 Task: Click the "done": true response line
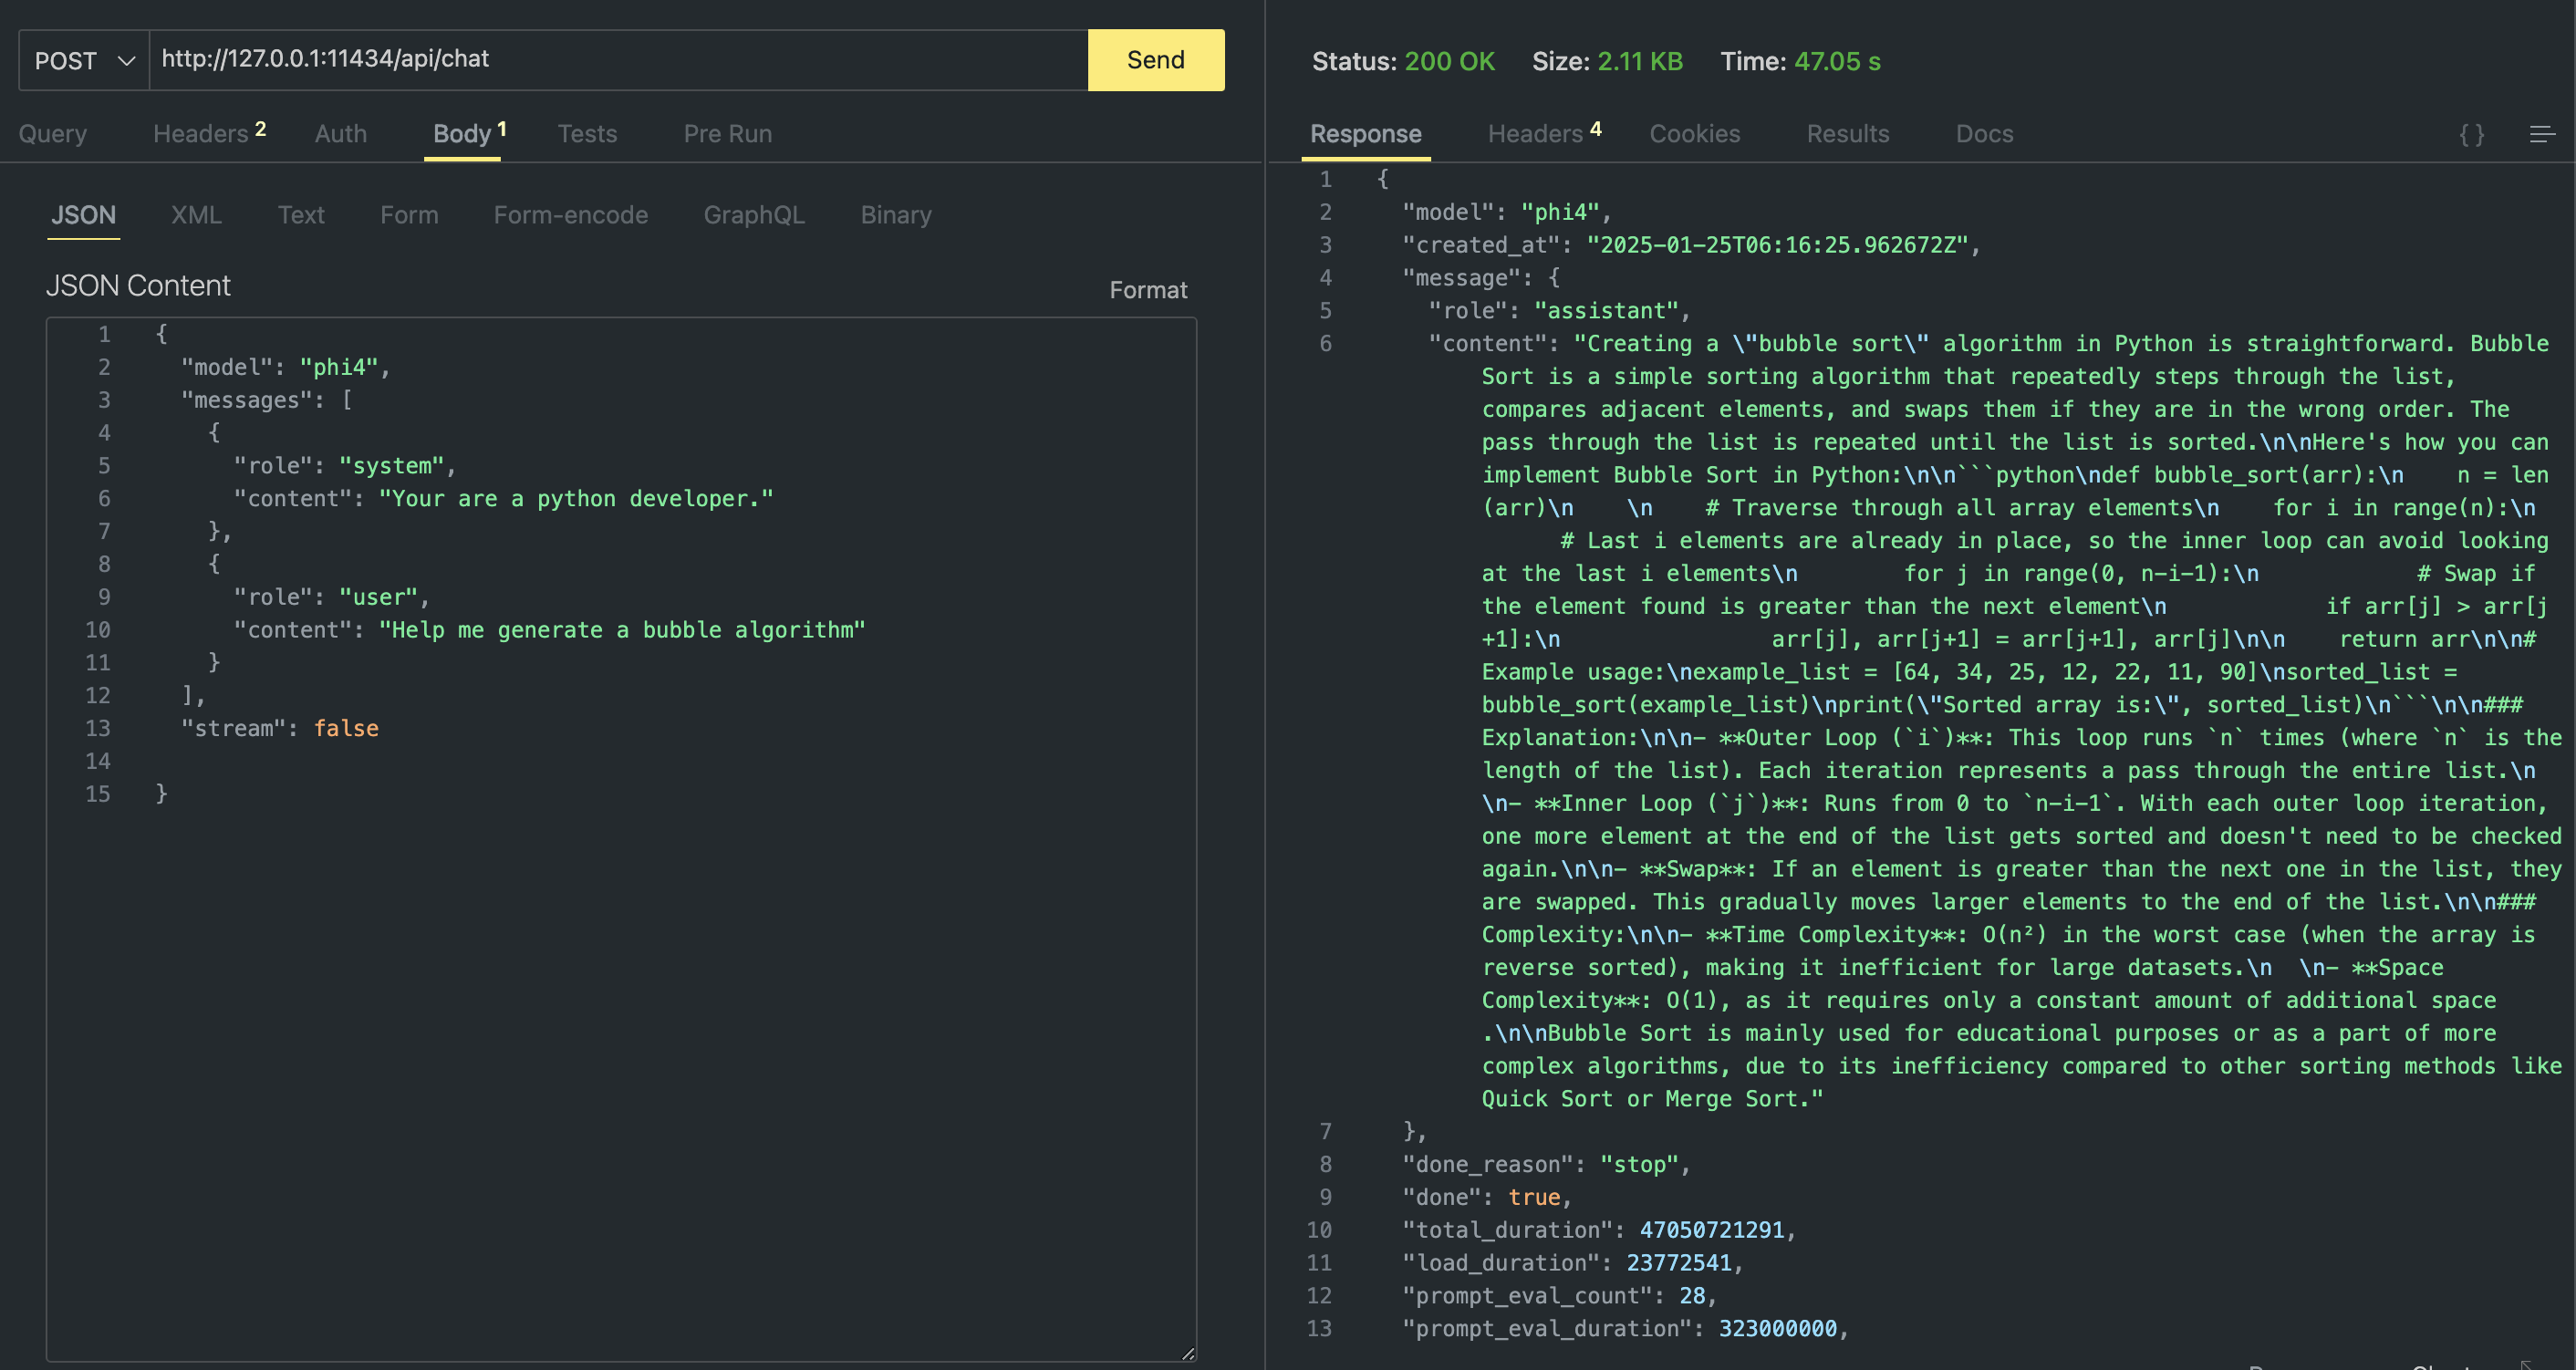click(x=1487, y=1197)
